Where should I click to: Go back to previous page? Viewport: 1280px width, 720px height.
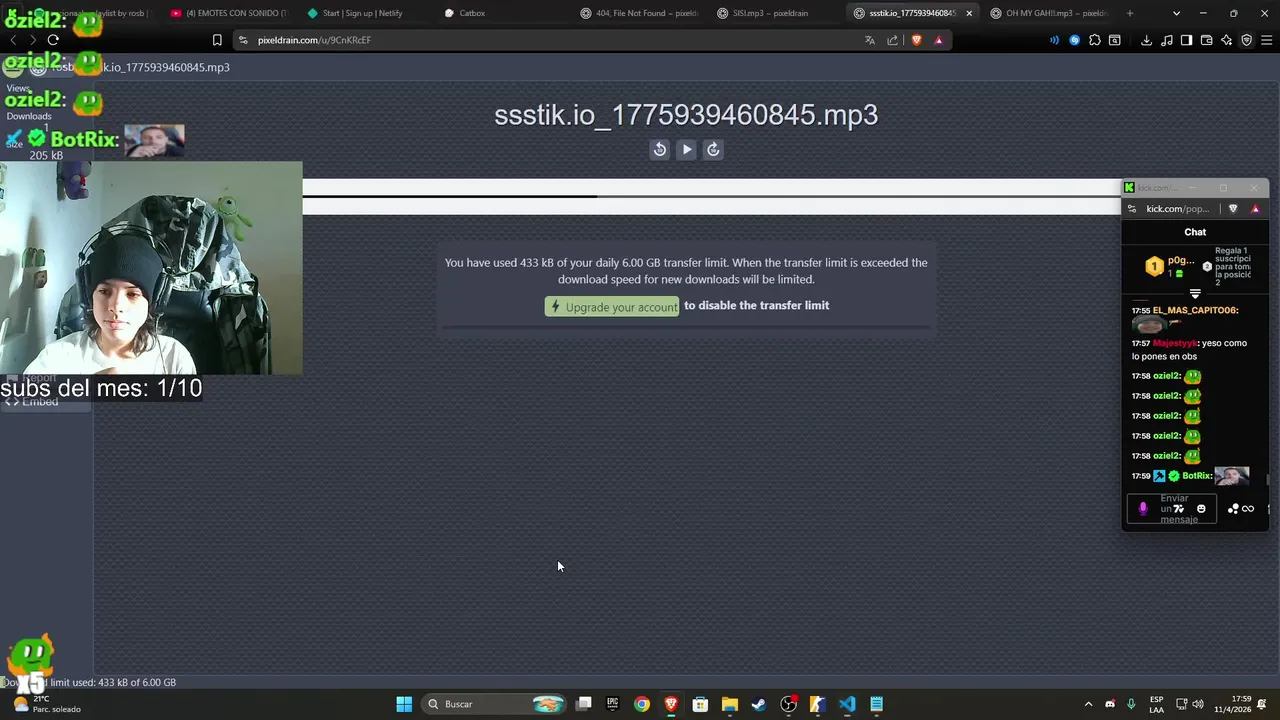(13, 40)
